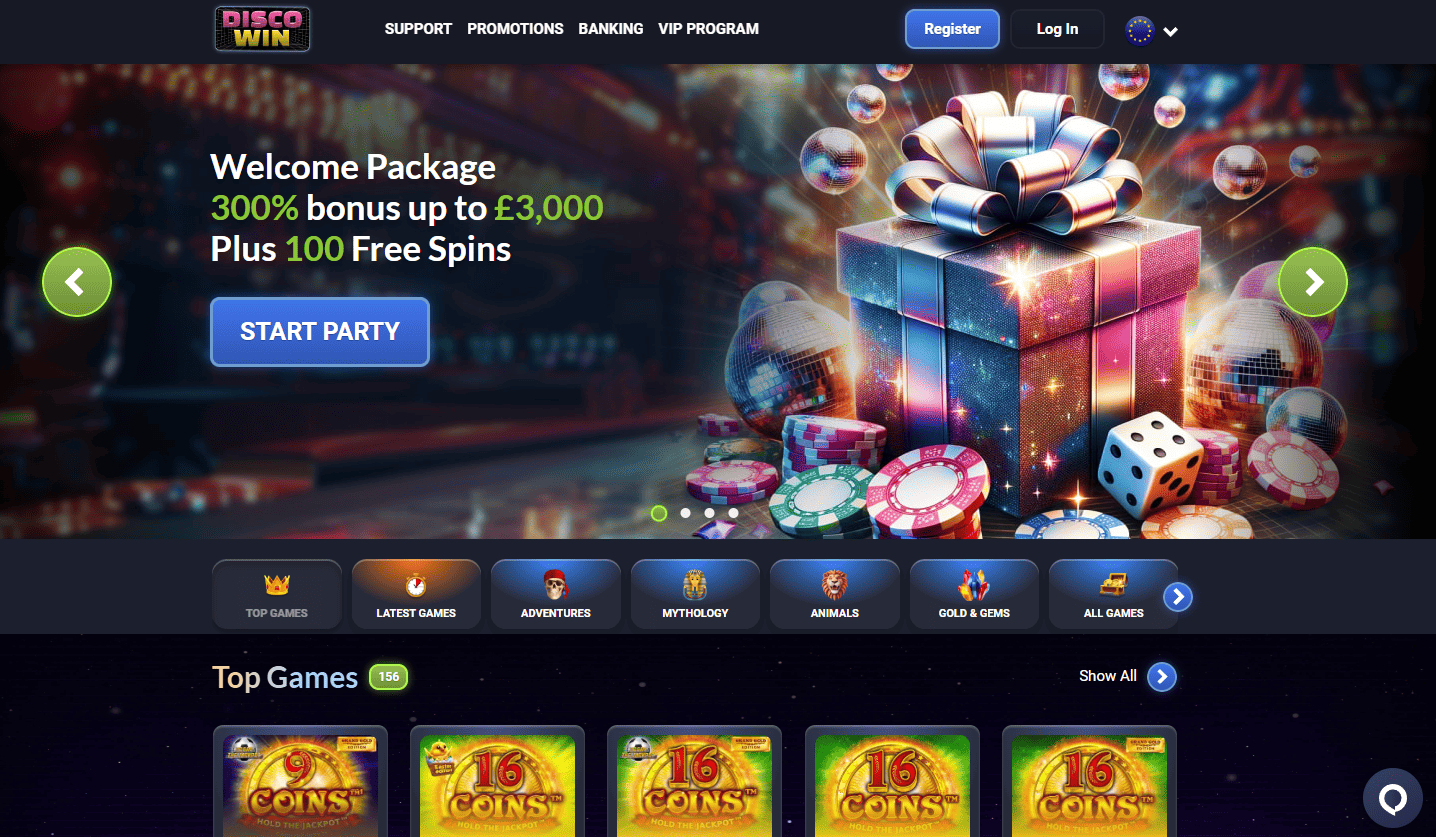Open Latest Games stopwatch category
Image resolution: width=1436 pixels, height=837 pixels.
[x=416, y=594]
